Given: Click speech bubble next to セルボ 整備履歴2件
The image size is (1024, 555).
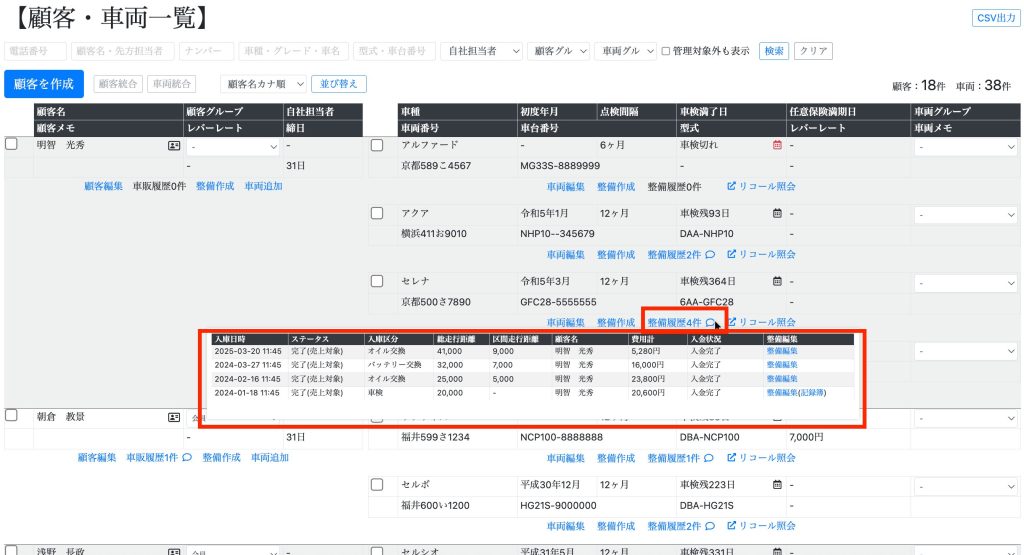Looking at the screenshot, I should pyautogui.click(x=710, y=526).
